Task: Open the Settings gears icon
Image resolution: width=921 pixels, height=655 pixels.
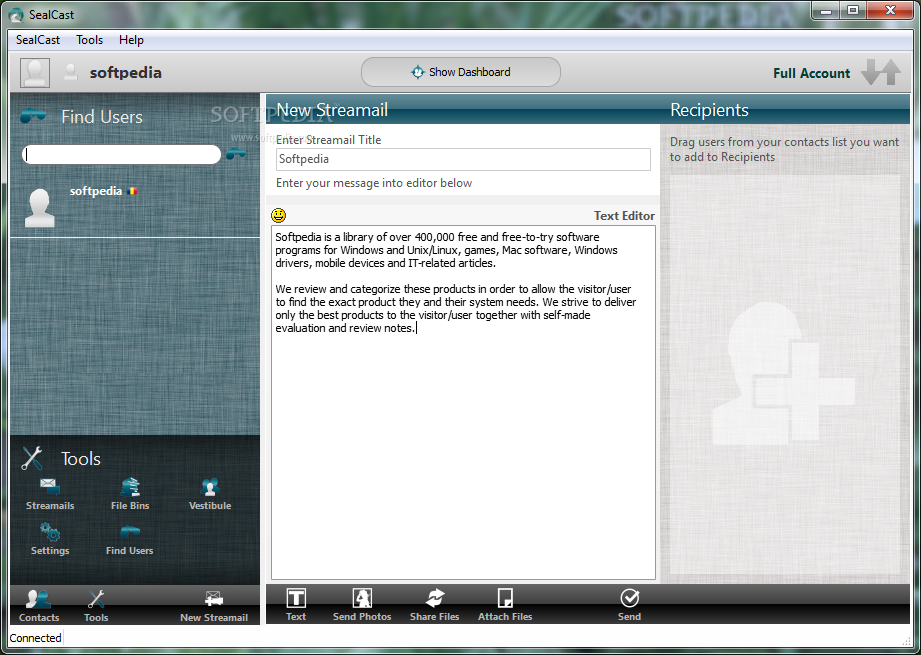Action: (x=50, y=532)
